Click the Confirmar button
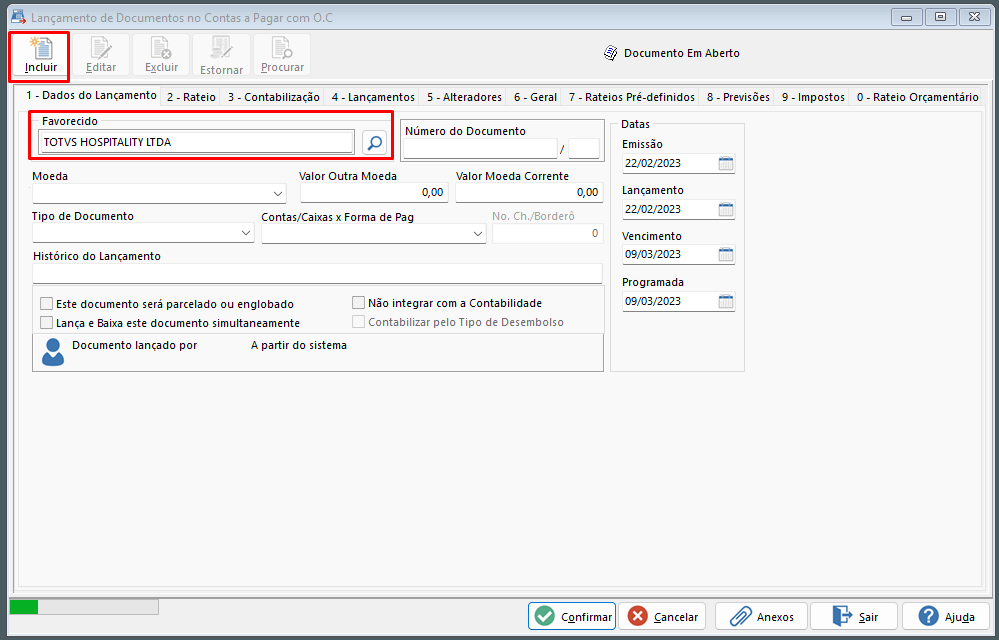This screenshot has height=640, width=999. (571, 616)
